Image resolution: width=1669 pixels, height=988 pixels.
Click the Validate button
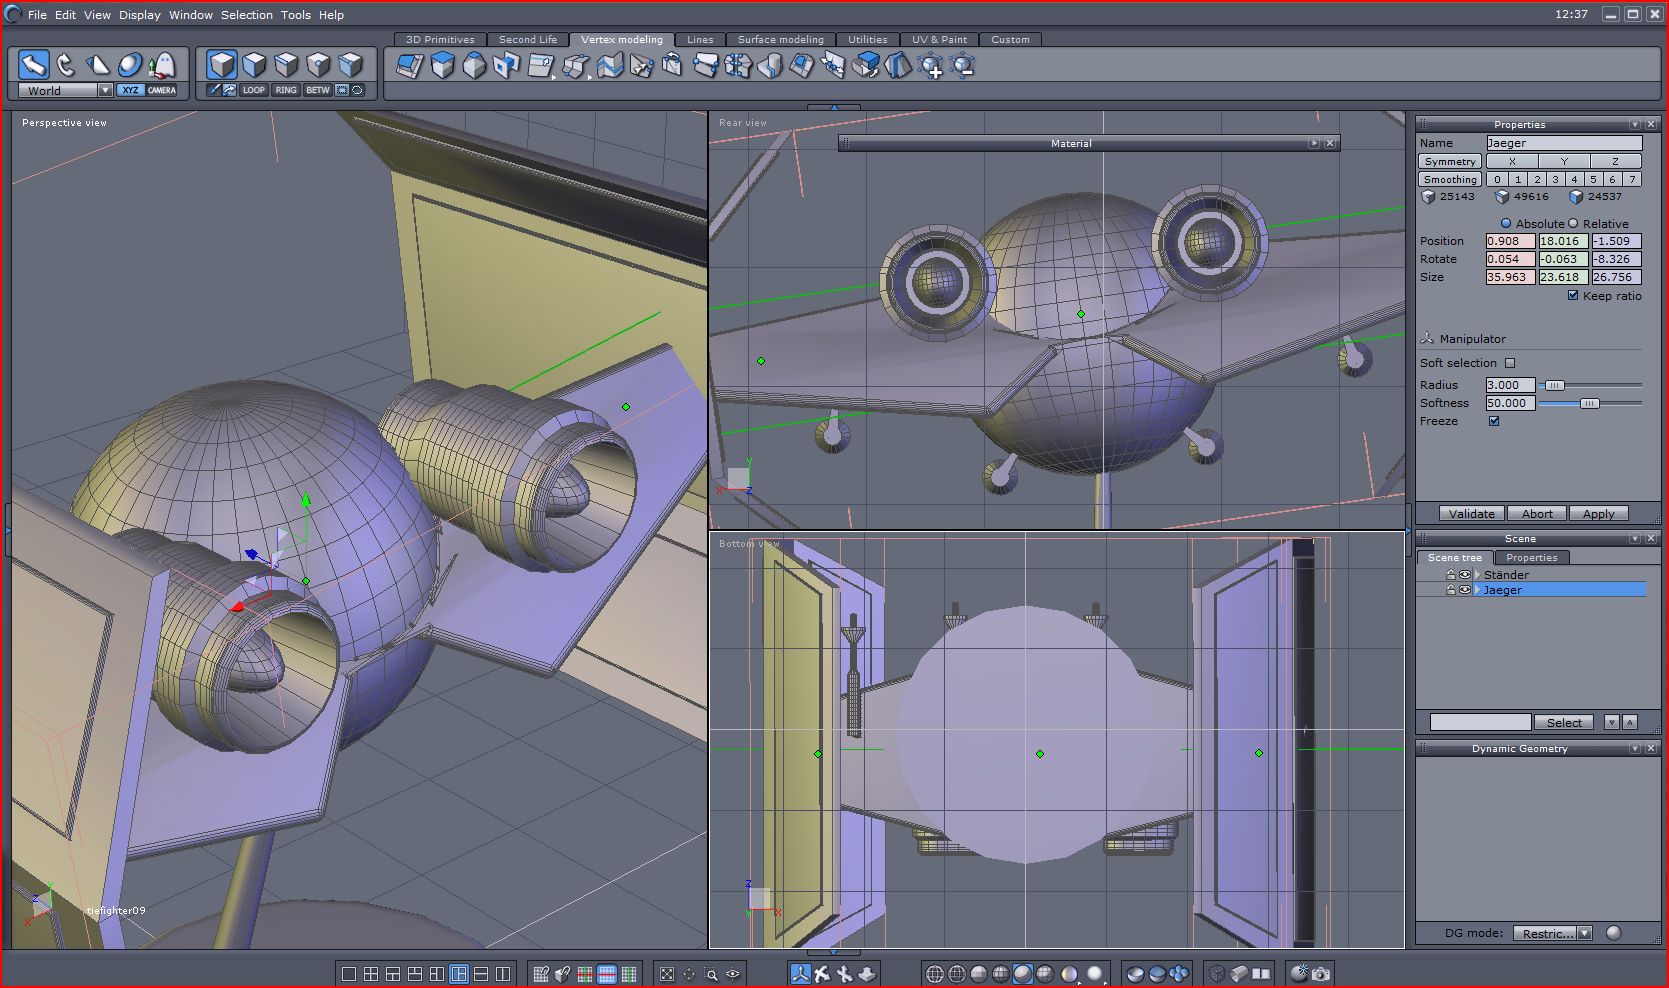1471,513
